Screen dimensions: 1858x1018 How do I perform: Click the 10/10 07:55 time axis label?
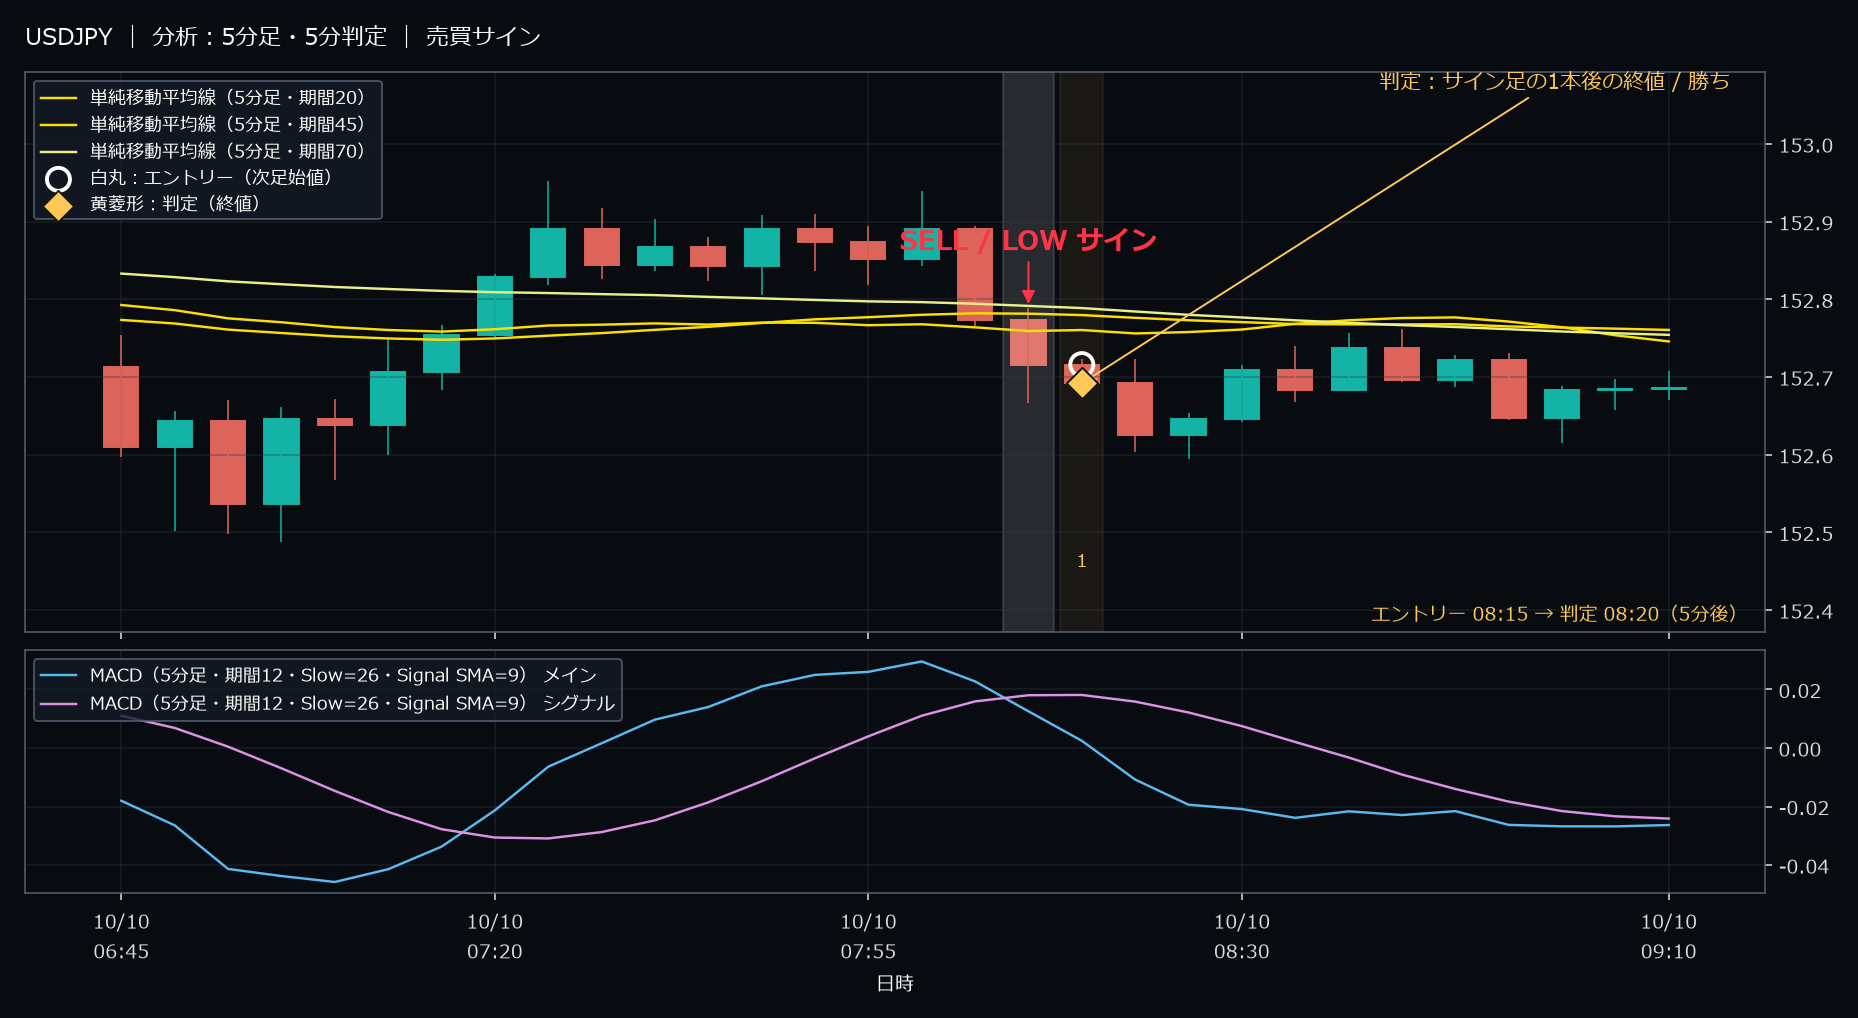[x=868, y=936]
